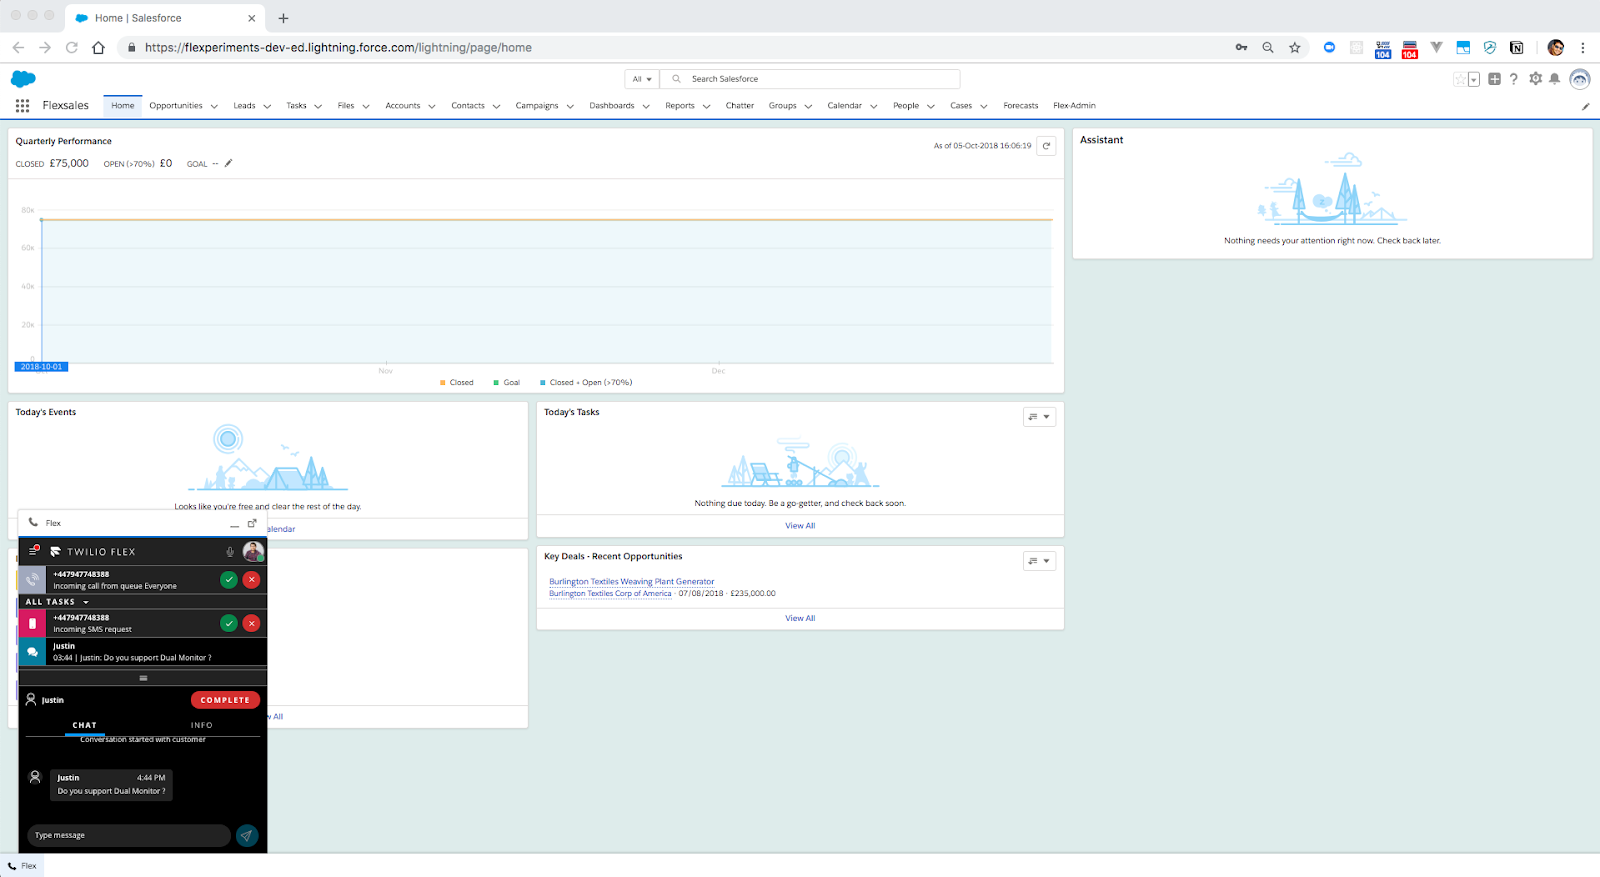Image resolution: width=1600 pixels, height=877 pixels.
Task: Open the Key Deals filter dropdown
Action: point(1039,561)
